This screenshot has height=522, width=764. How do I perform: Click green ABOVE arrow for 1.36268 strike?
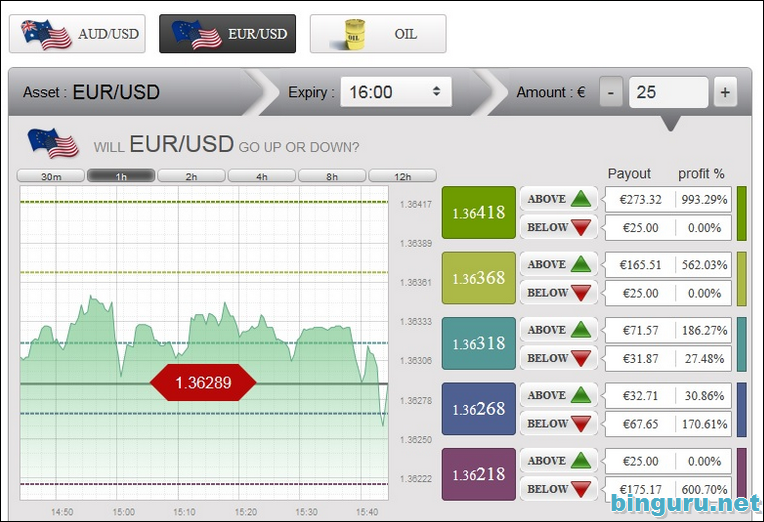click(580, 396)
